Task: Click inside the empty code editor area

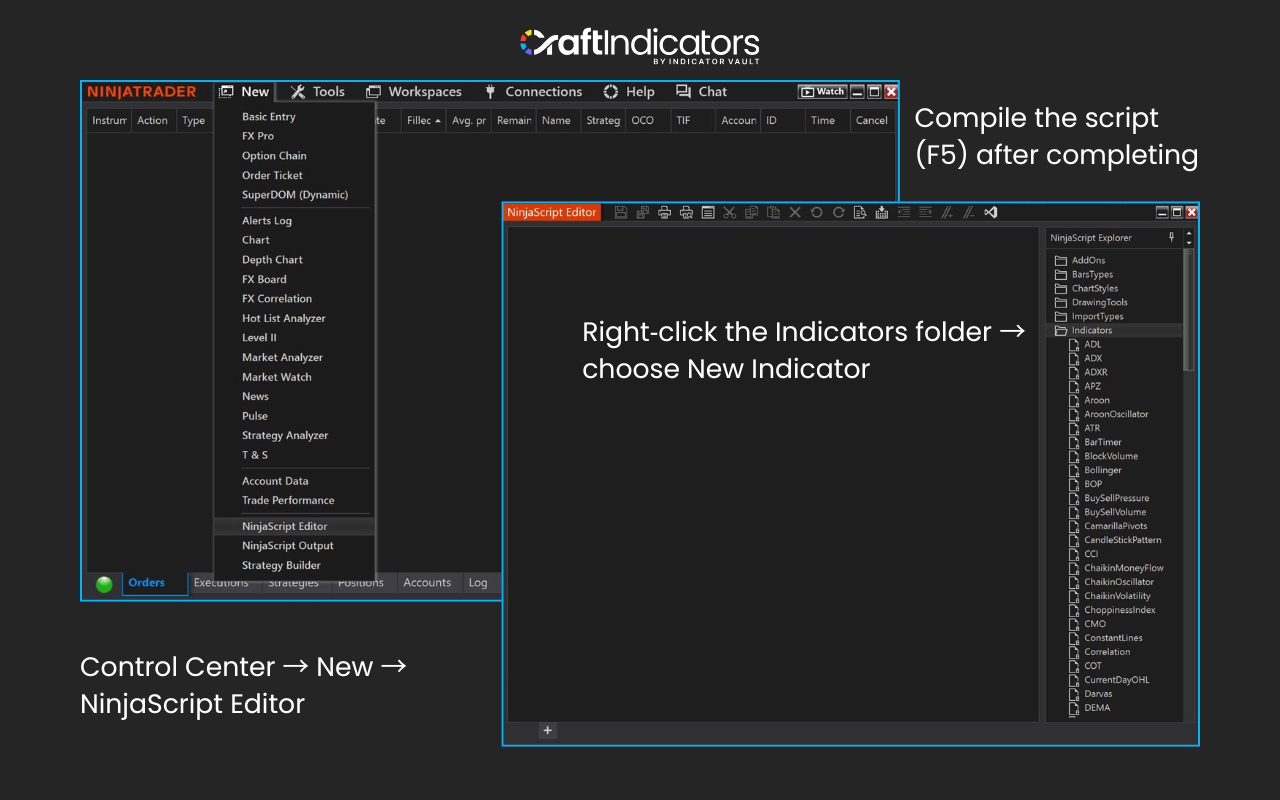Action: tap(773, 474)
